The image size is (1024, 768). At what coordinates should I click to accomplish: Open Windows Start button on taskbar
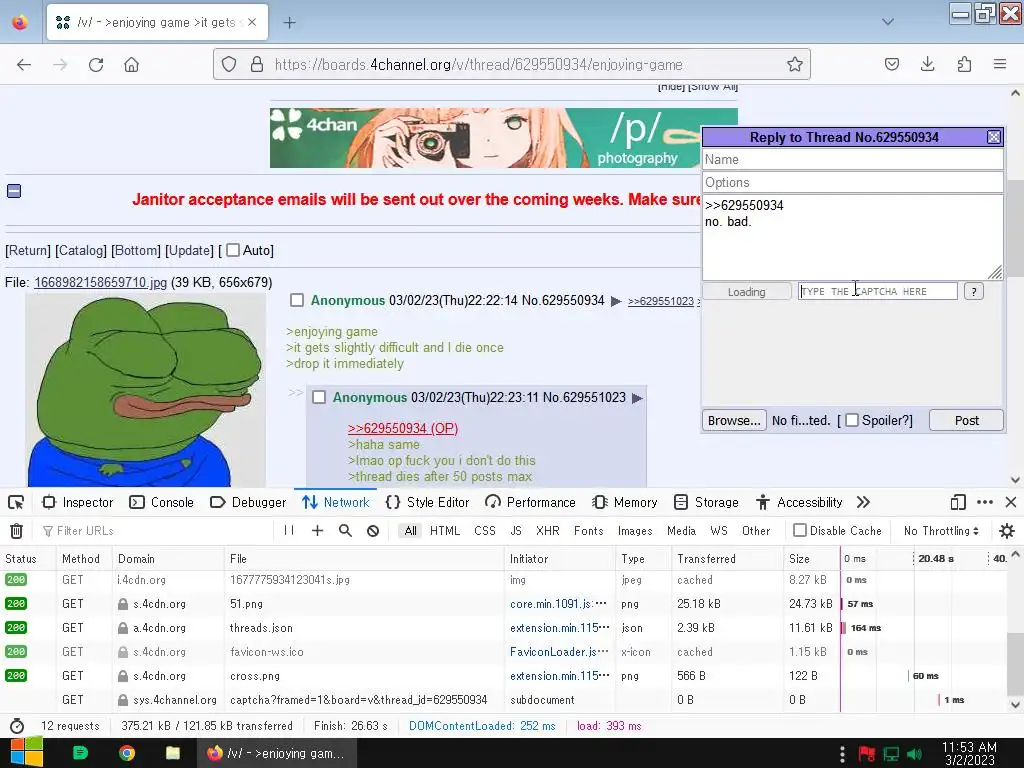click(x=25, y=753)
